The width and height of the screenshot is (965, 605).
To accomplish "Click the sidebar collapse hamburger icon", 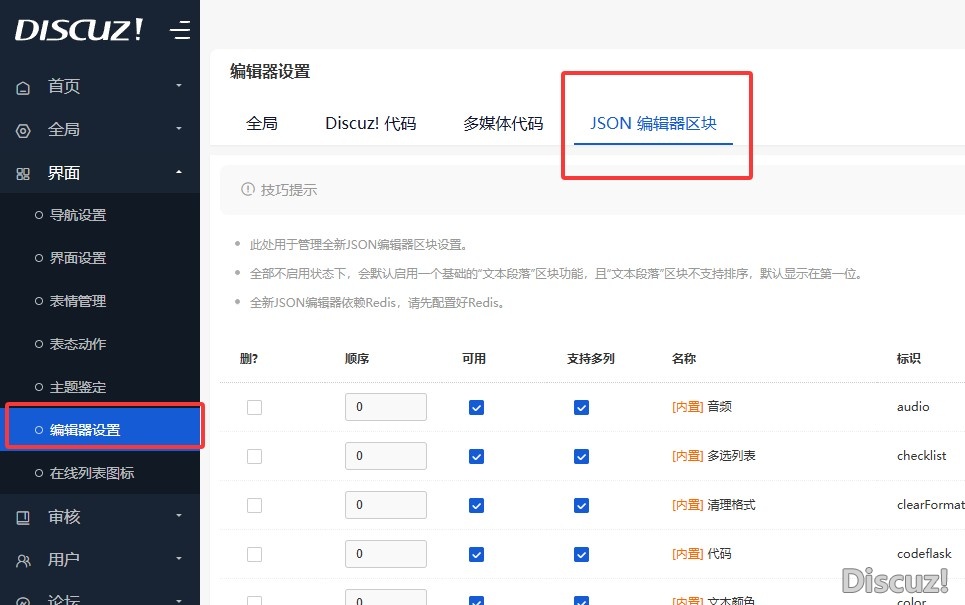I will [180, 30].
